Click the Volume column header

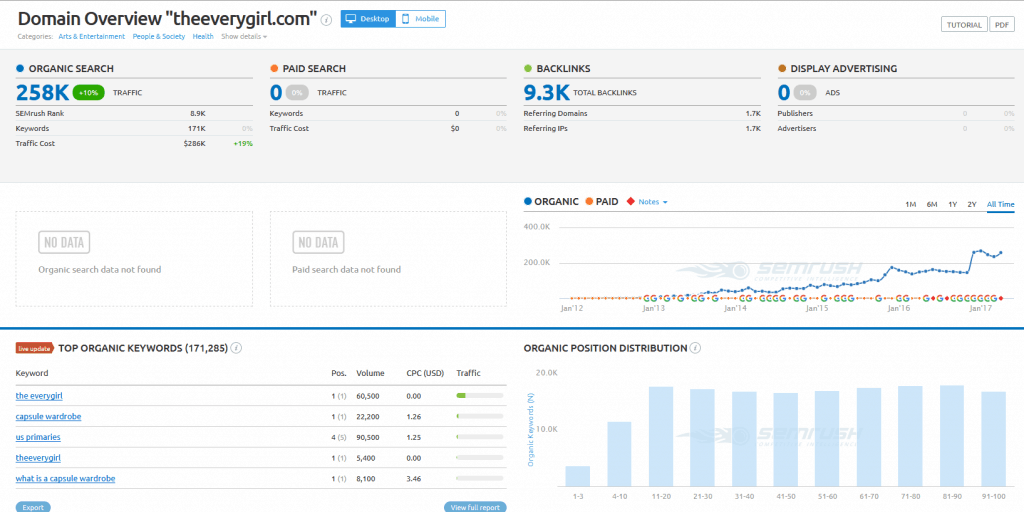tap(369, 374)
